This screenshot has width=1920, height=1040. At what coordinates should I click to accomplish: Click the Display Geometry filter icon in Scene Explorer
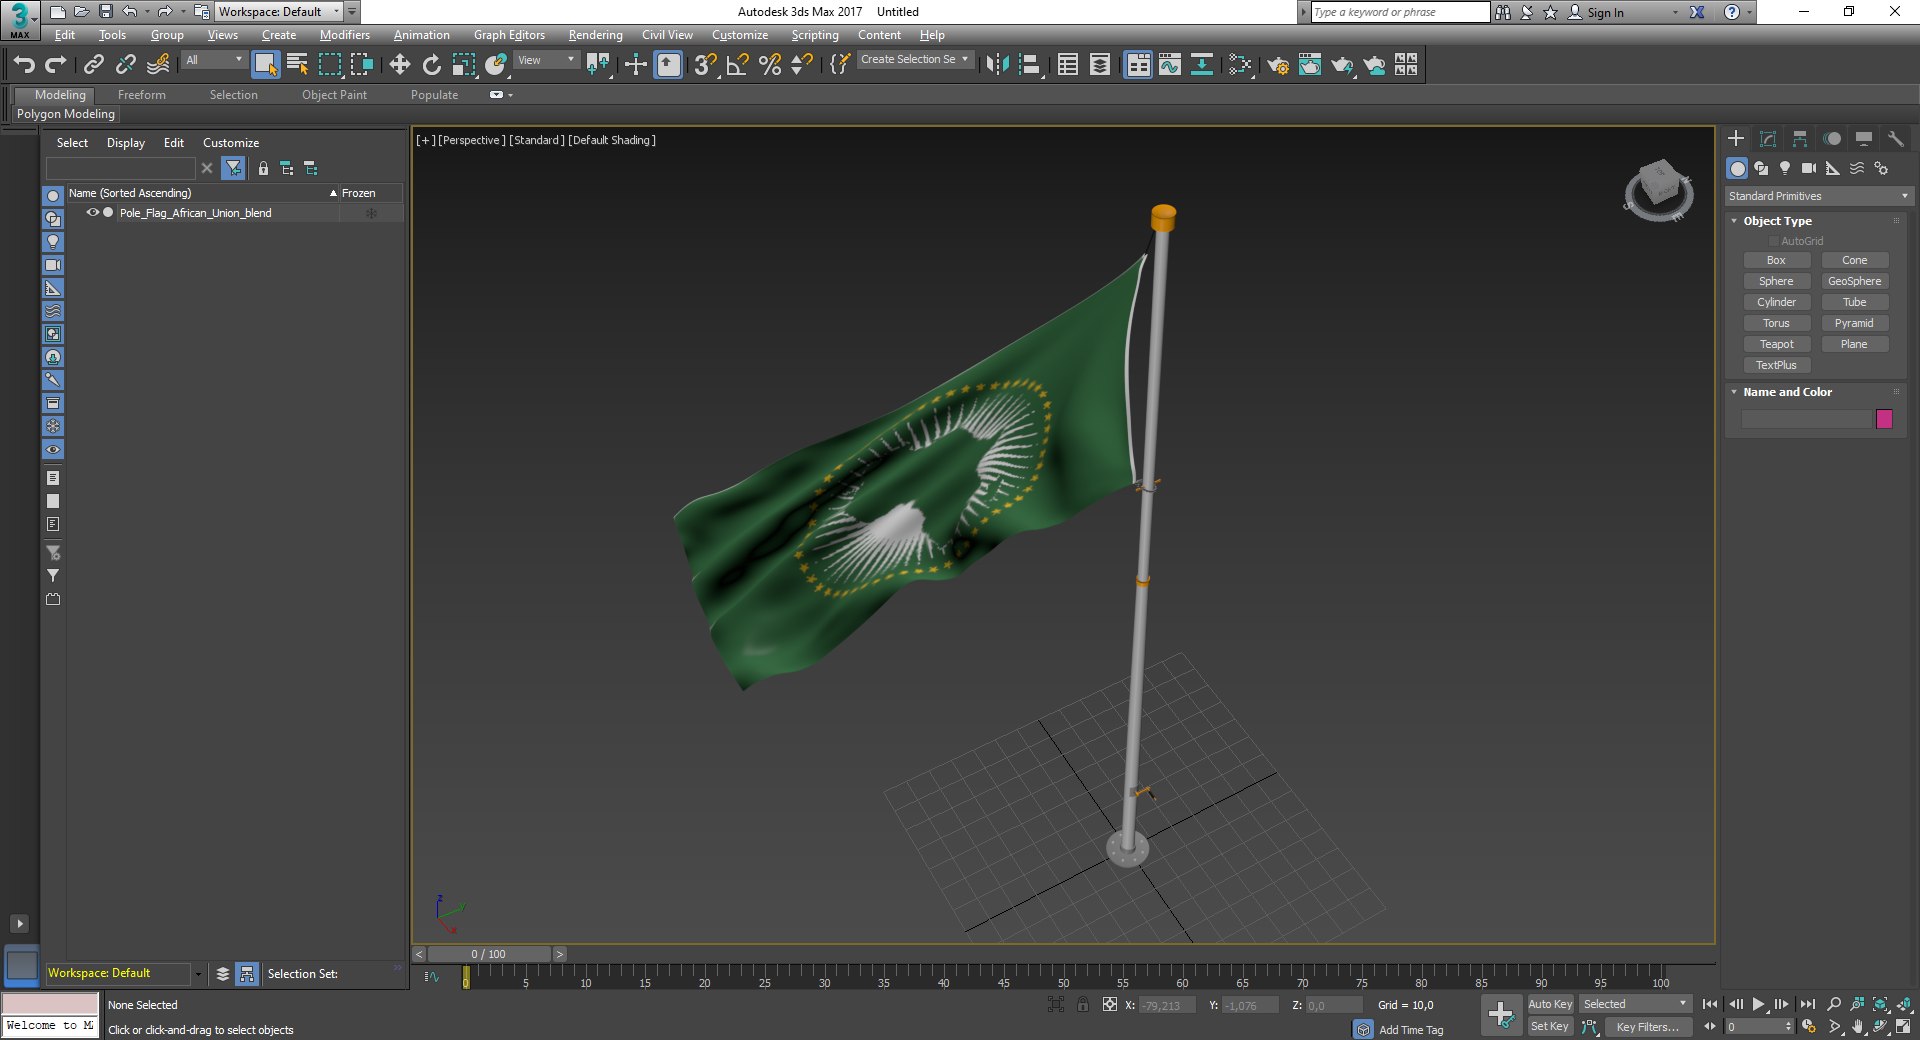pyautogui.click(x=53, y=196)
